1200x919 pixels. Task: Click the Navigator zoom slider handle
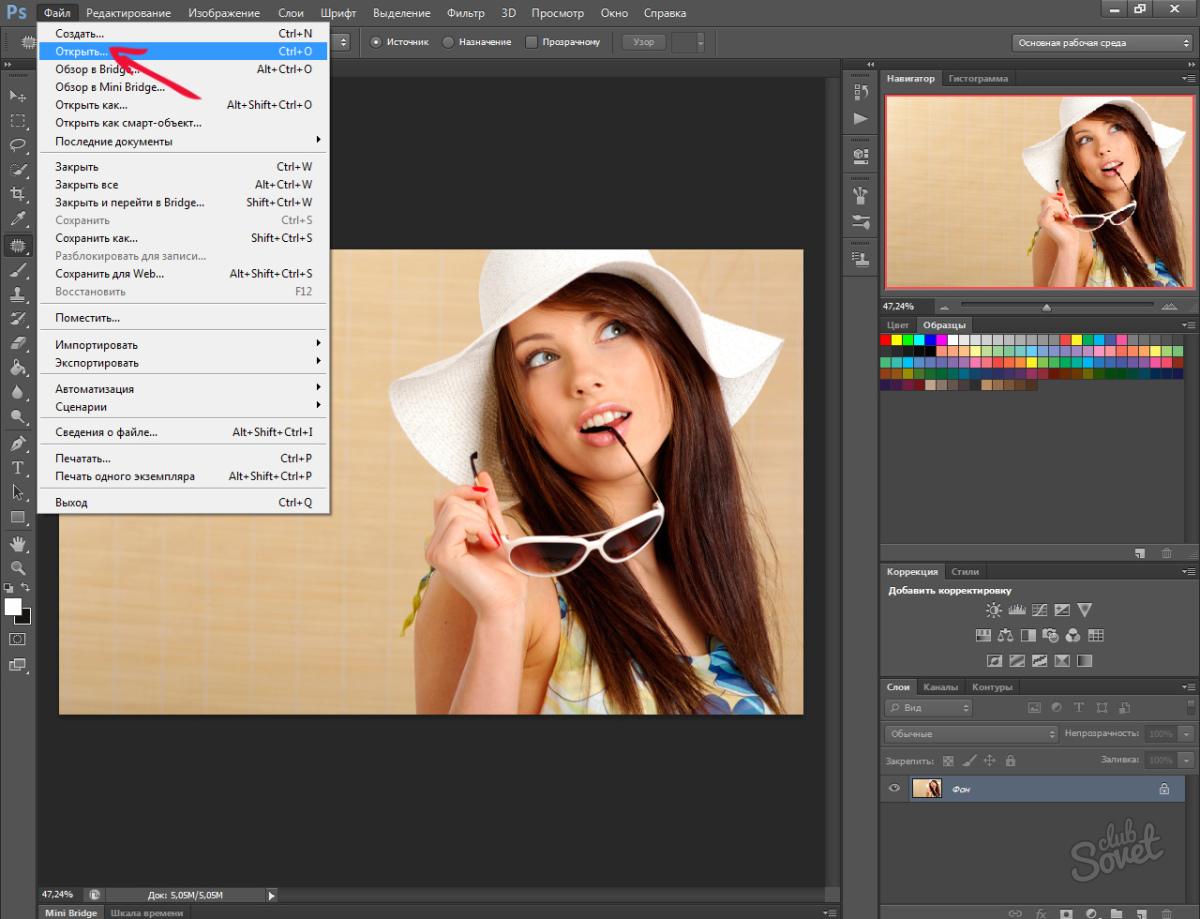click(x=1046, y=306)
